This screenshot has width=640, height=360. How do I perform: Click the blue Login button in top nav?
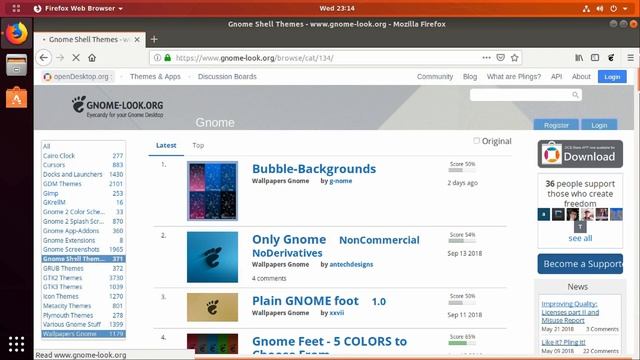pos(612,77)
